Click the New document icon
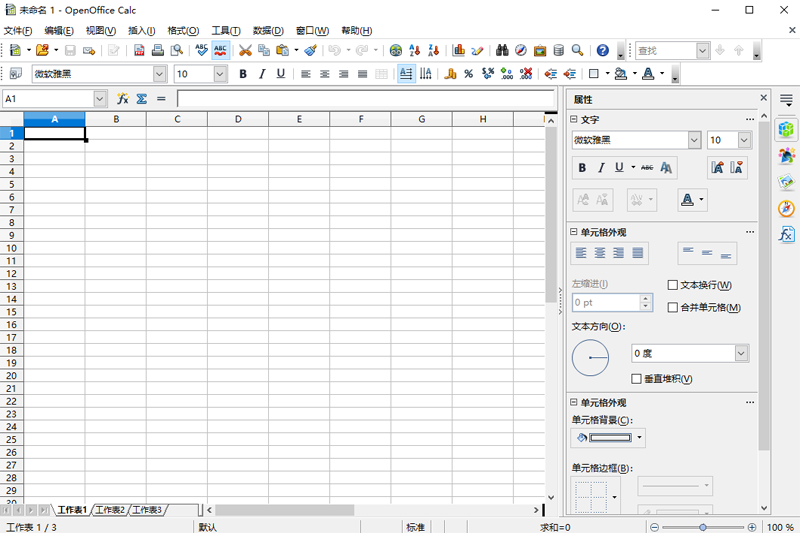Viewport: 800px width, 533px height. [x=15, y=50]
